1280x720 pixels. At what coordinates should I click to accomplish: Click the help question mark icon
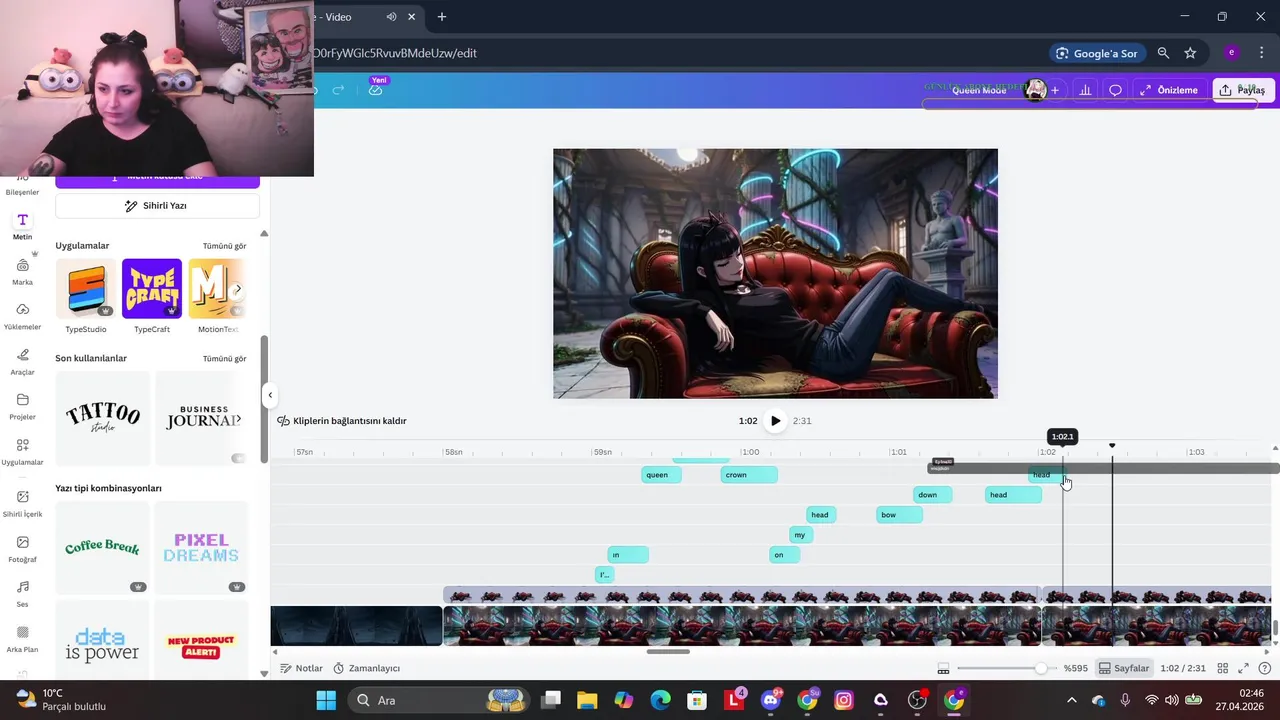click(1265, 668)
